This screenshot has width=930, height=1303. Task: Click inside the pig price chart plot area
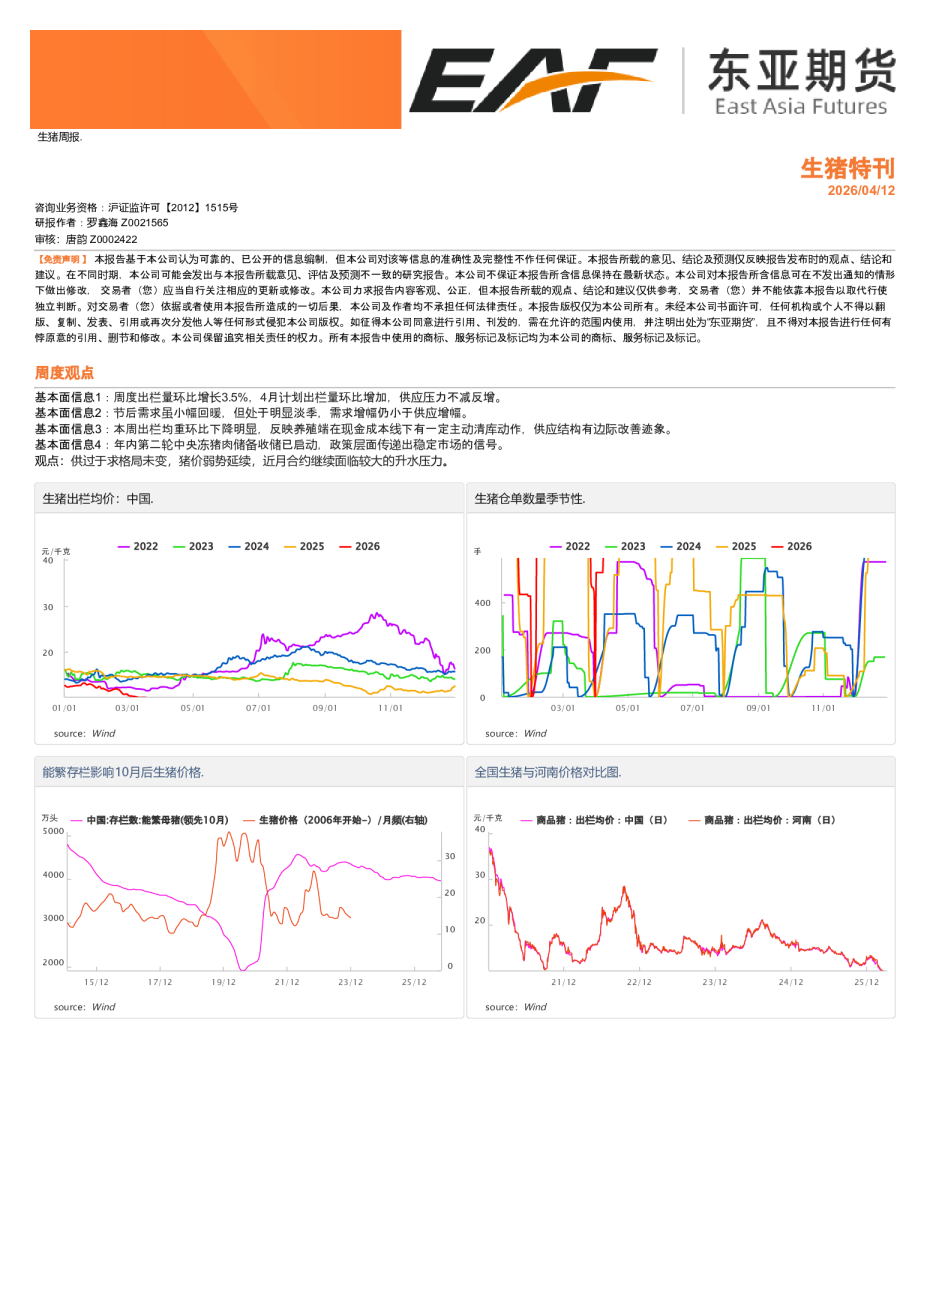[250, 640]
